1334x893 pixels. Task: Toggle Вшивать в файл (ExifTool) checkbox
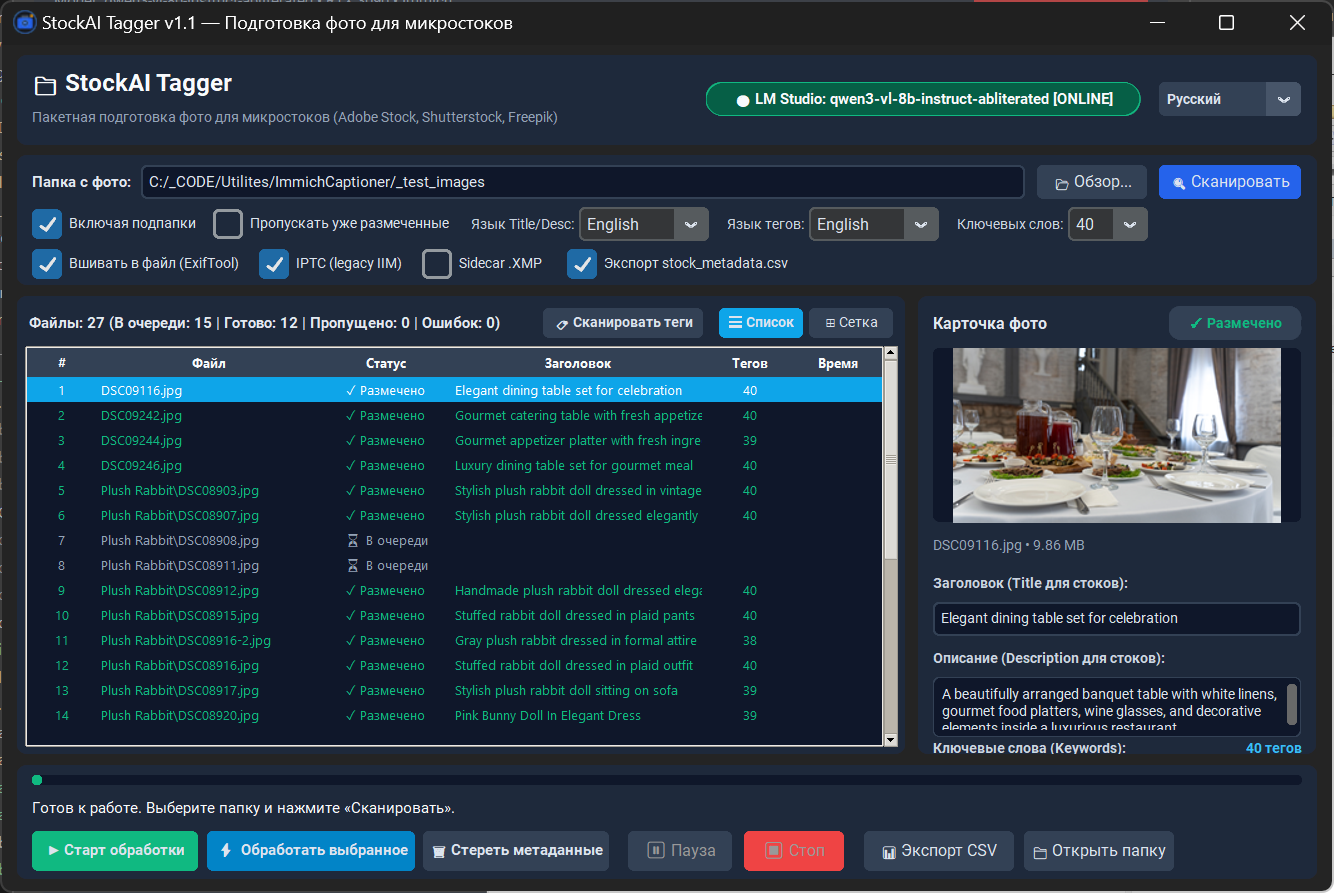47,264
